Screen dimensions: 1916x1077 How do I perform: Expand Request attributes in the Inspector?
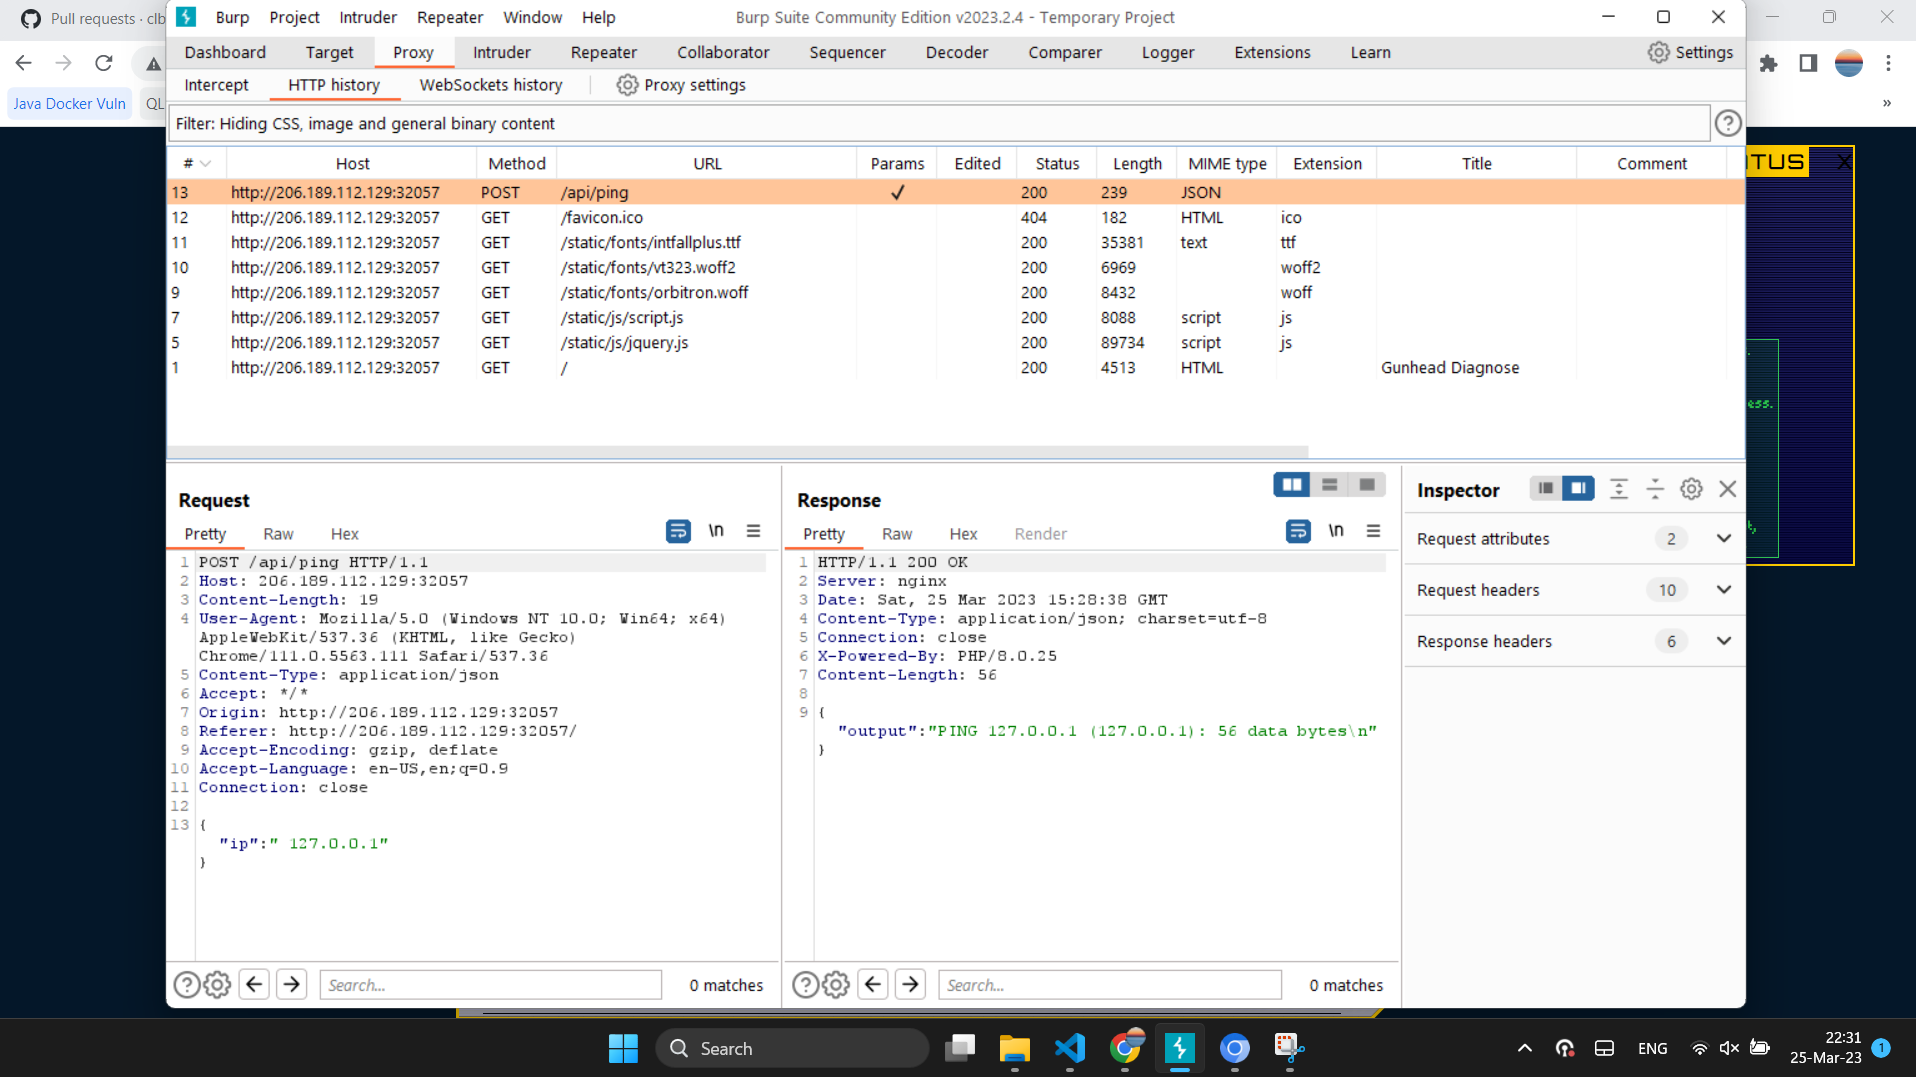(x=1724, y=538)
